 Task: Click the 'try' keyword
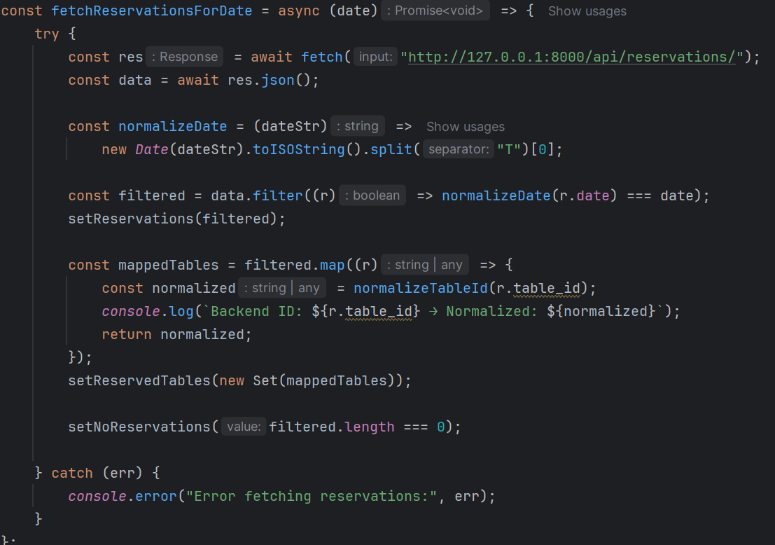point(47,34)
